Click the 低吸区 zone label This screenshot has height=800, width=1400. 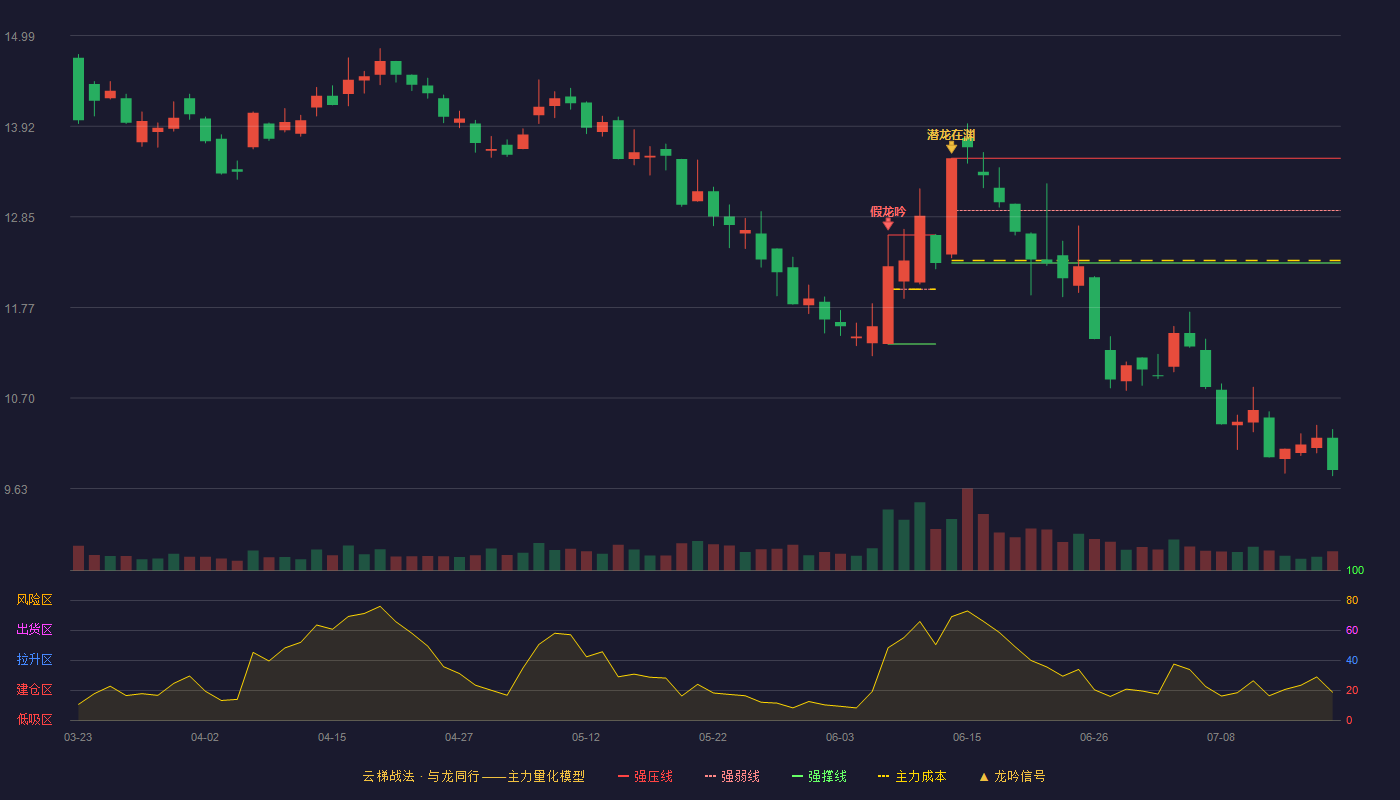tap(34, 719)
